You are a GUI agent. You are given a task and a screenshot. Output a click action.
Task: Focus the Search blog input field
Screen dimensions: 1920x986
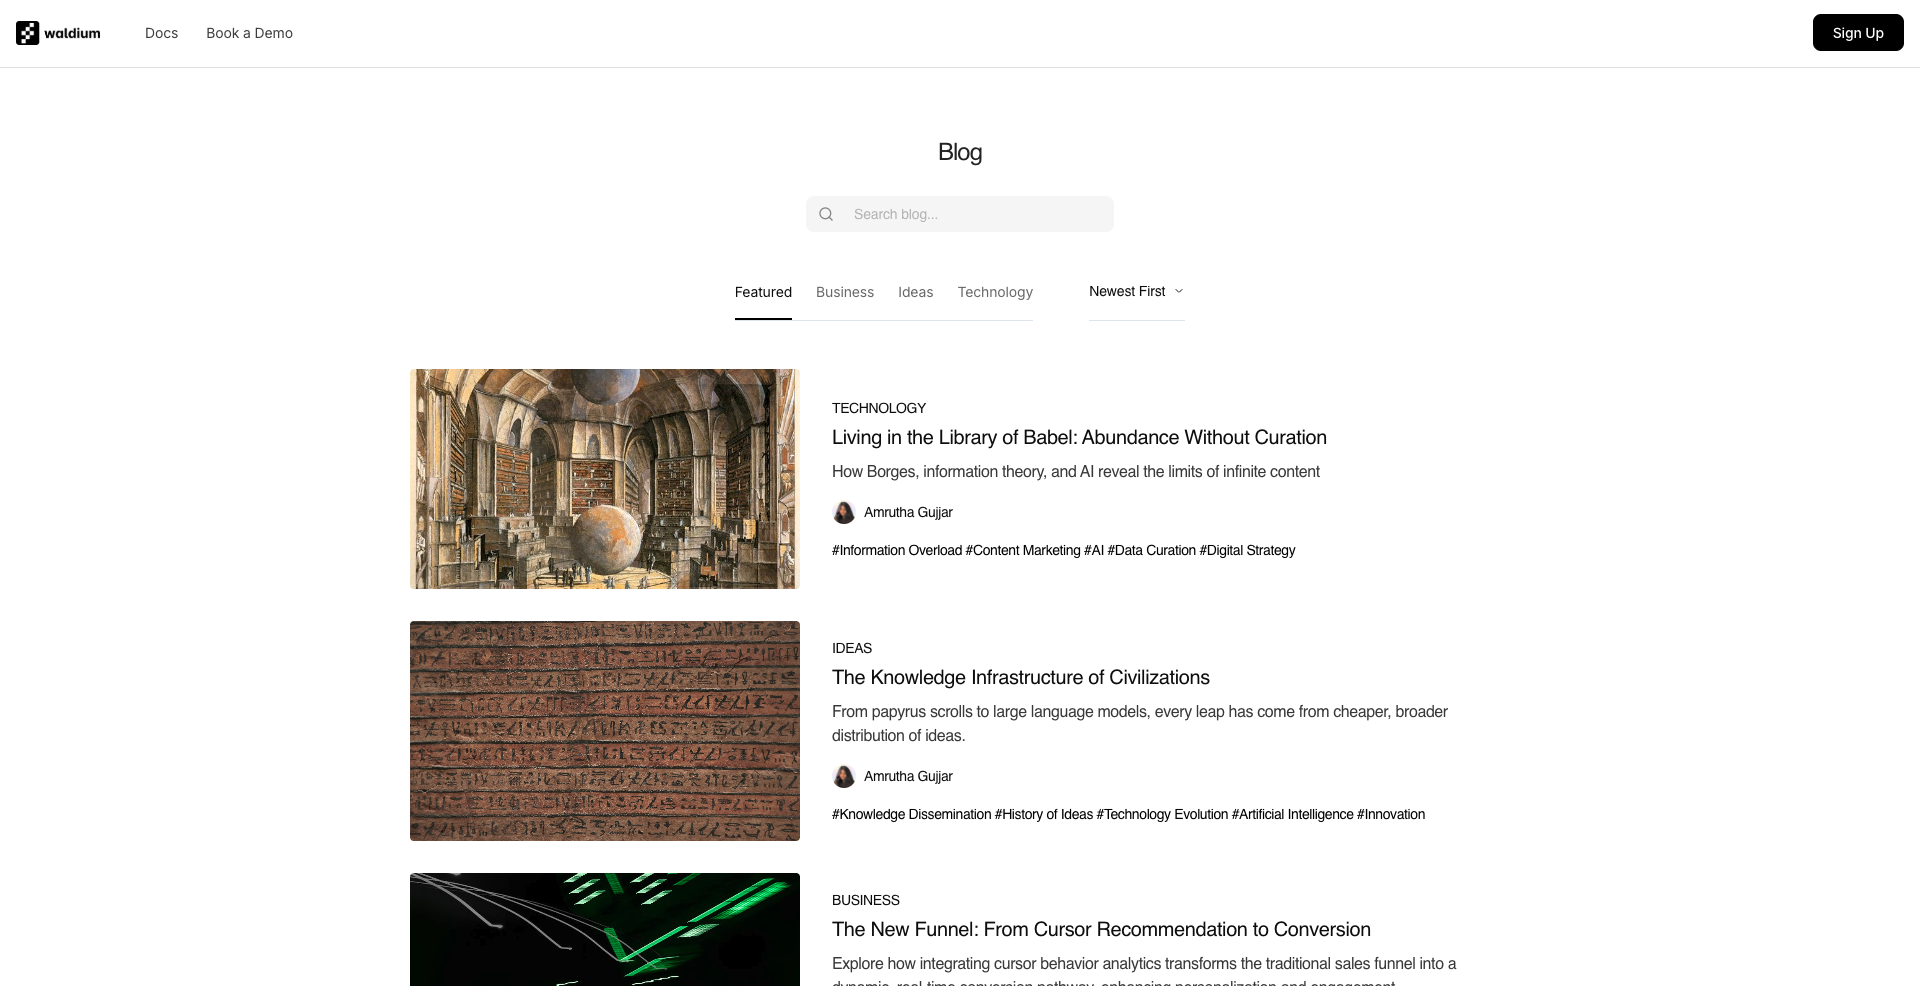975,214
